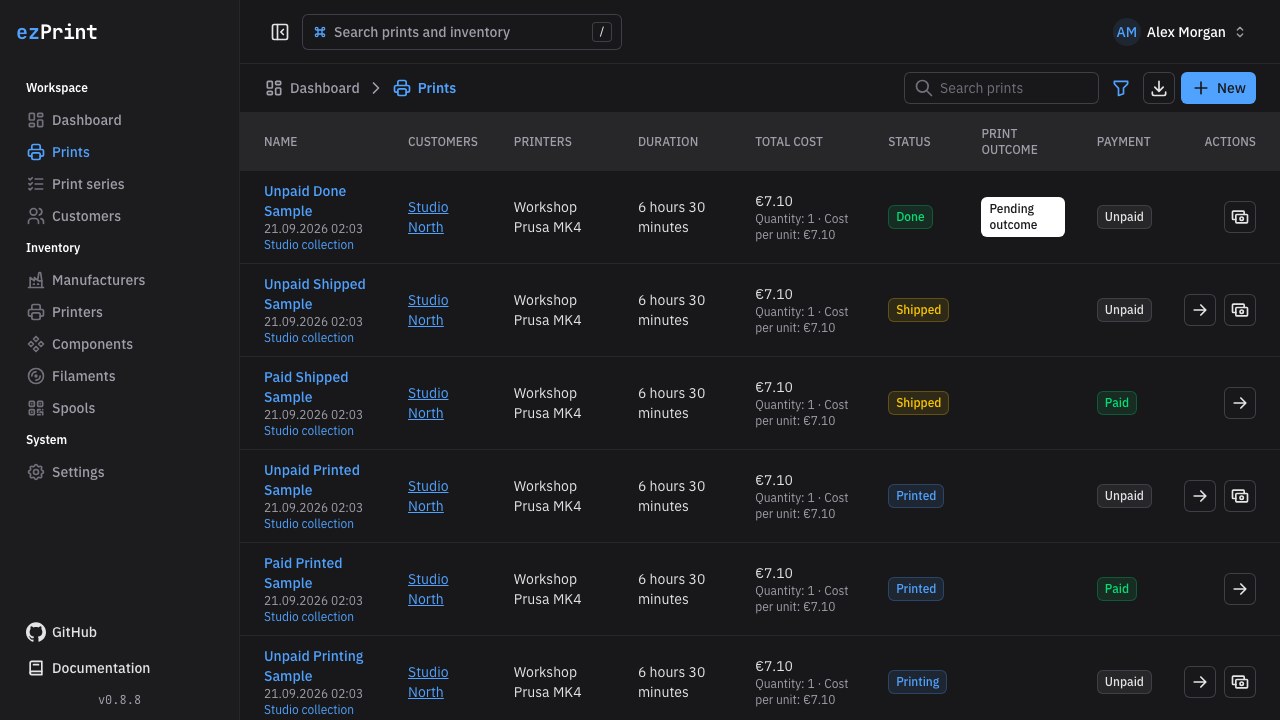This screenshot has width=1280, height=720.
Task: Open the Unpaid Printing Sample print
Action: click(x=313, y=666)
